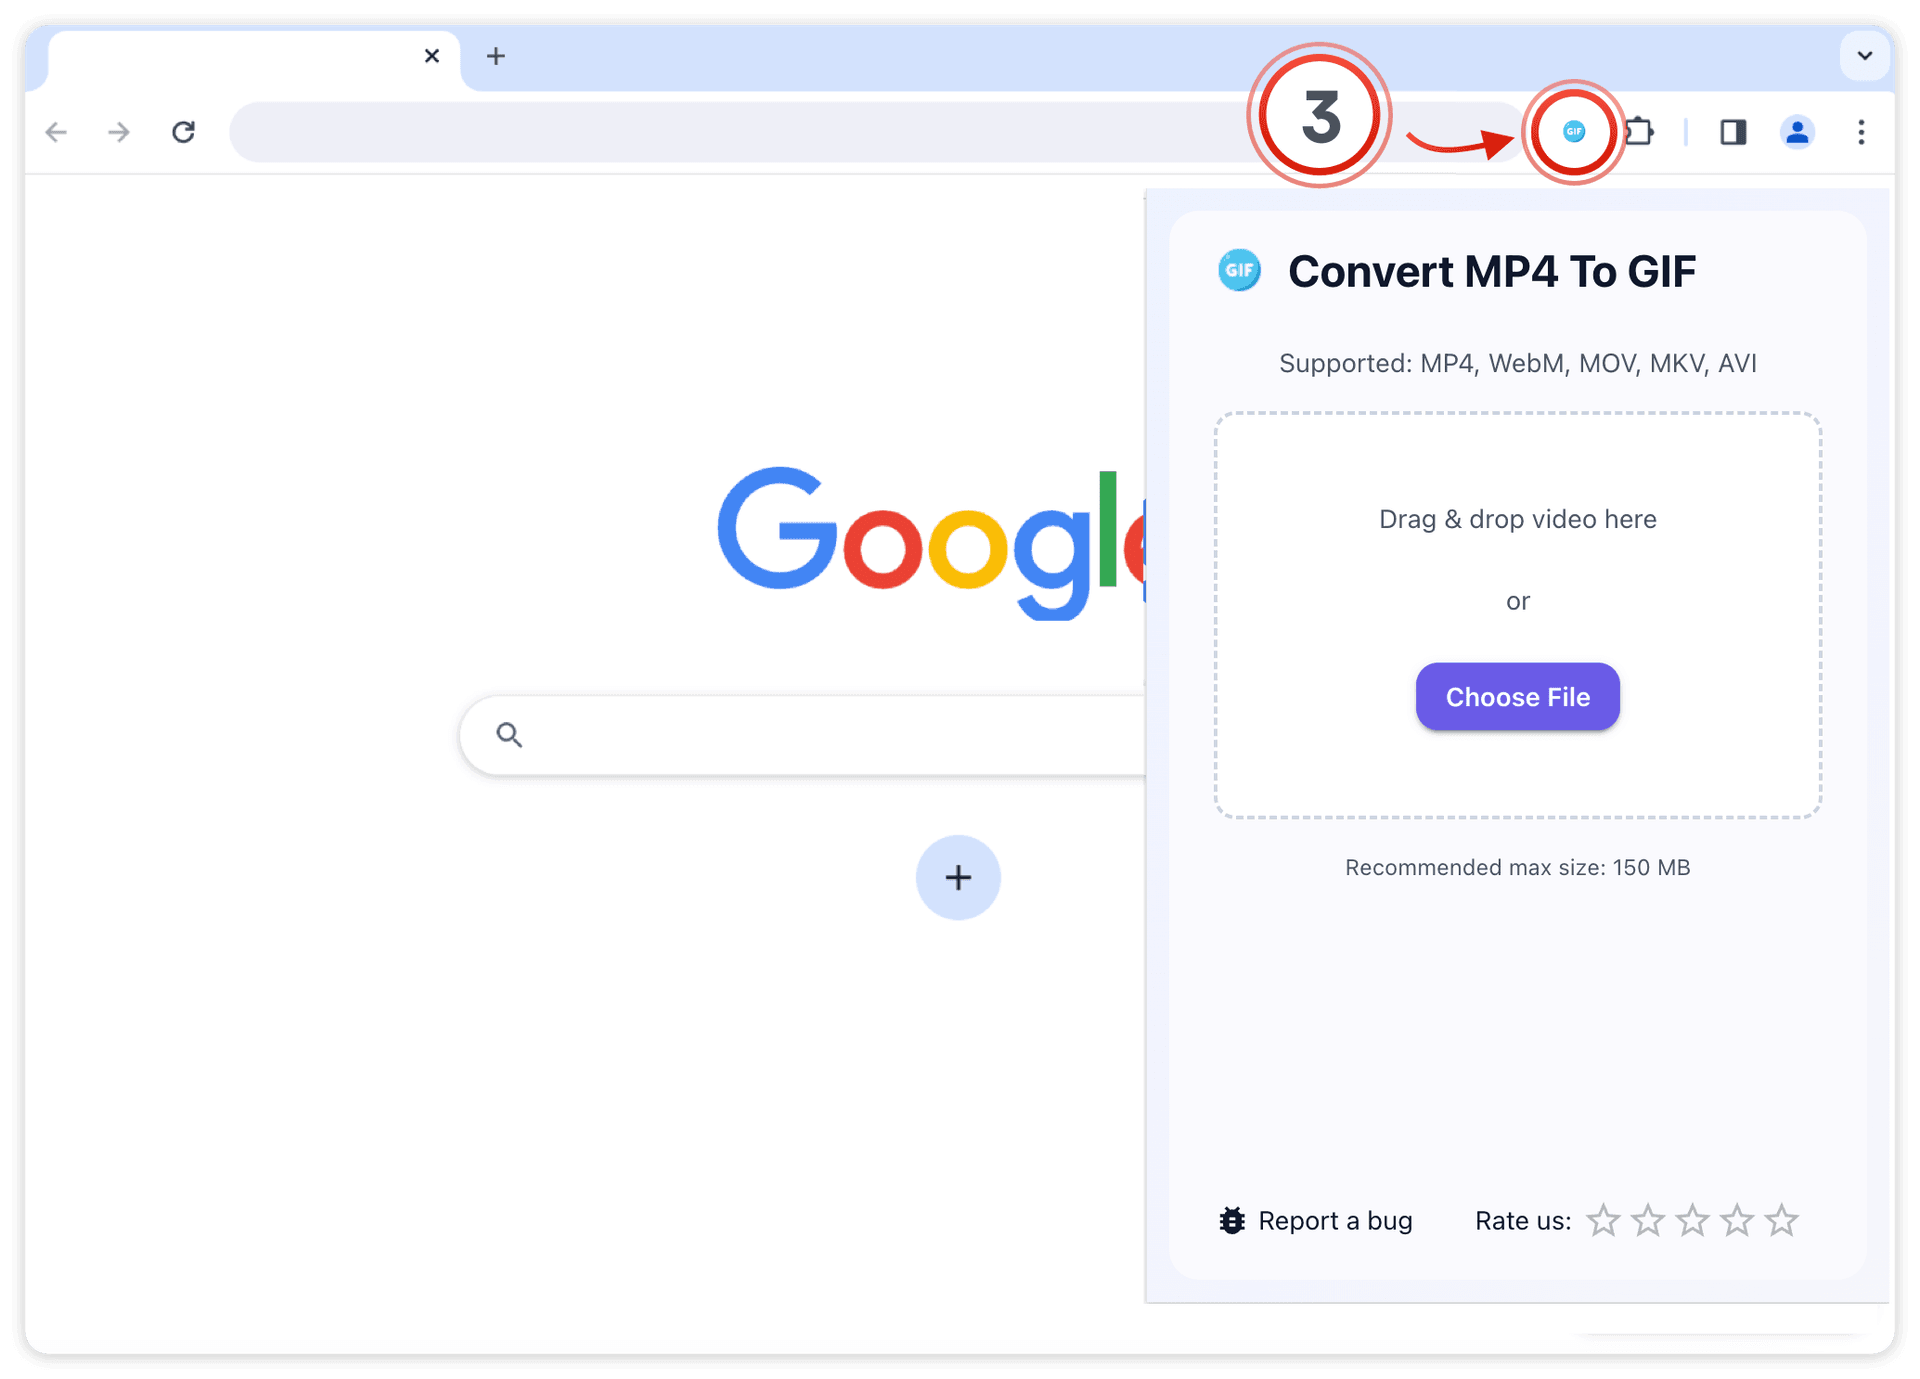Click the bug icon beside Report a bug
This screenshot has width=1920, height=1379.
point(1232,1220)
